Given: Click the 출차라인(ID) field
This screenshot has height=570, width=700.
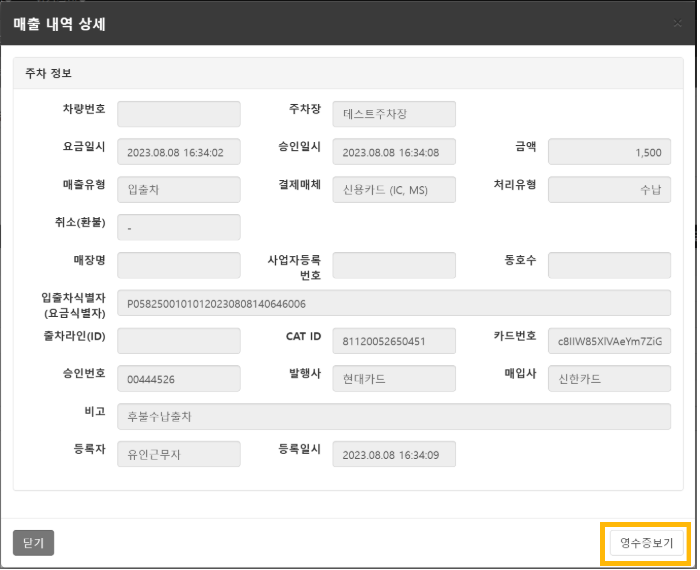Looking at the screenshot, I should tap(179, 342).
